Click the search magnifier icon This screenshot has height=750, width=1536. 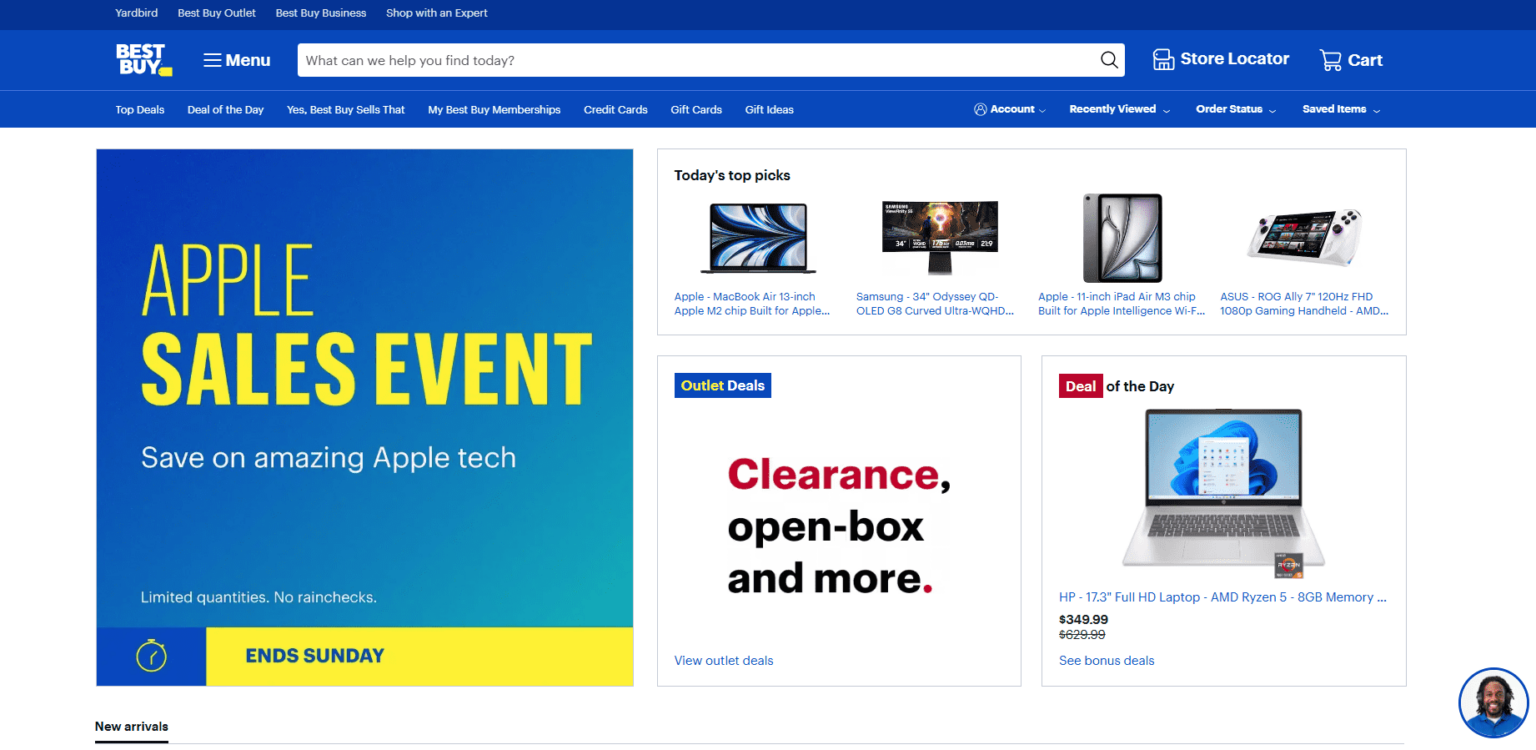point(1109,60)
